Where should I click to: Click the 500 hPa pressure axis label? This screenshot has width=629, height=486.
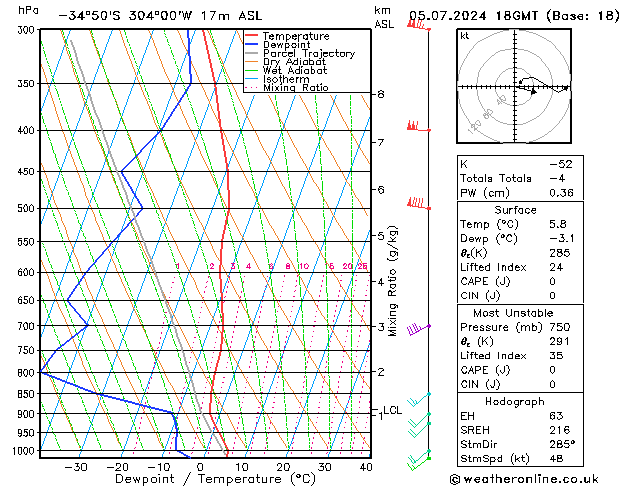[x=26, y=209]
